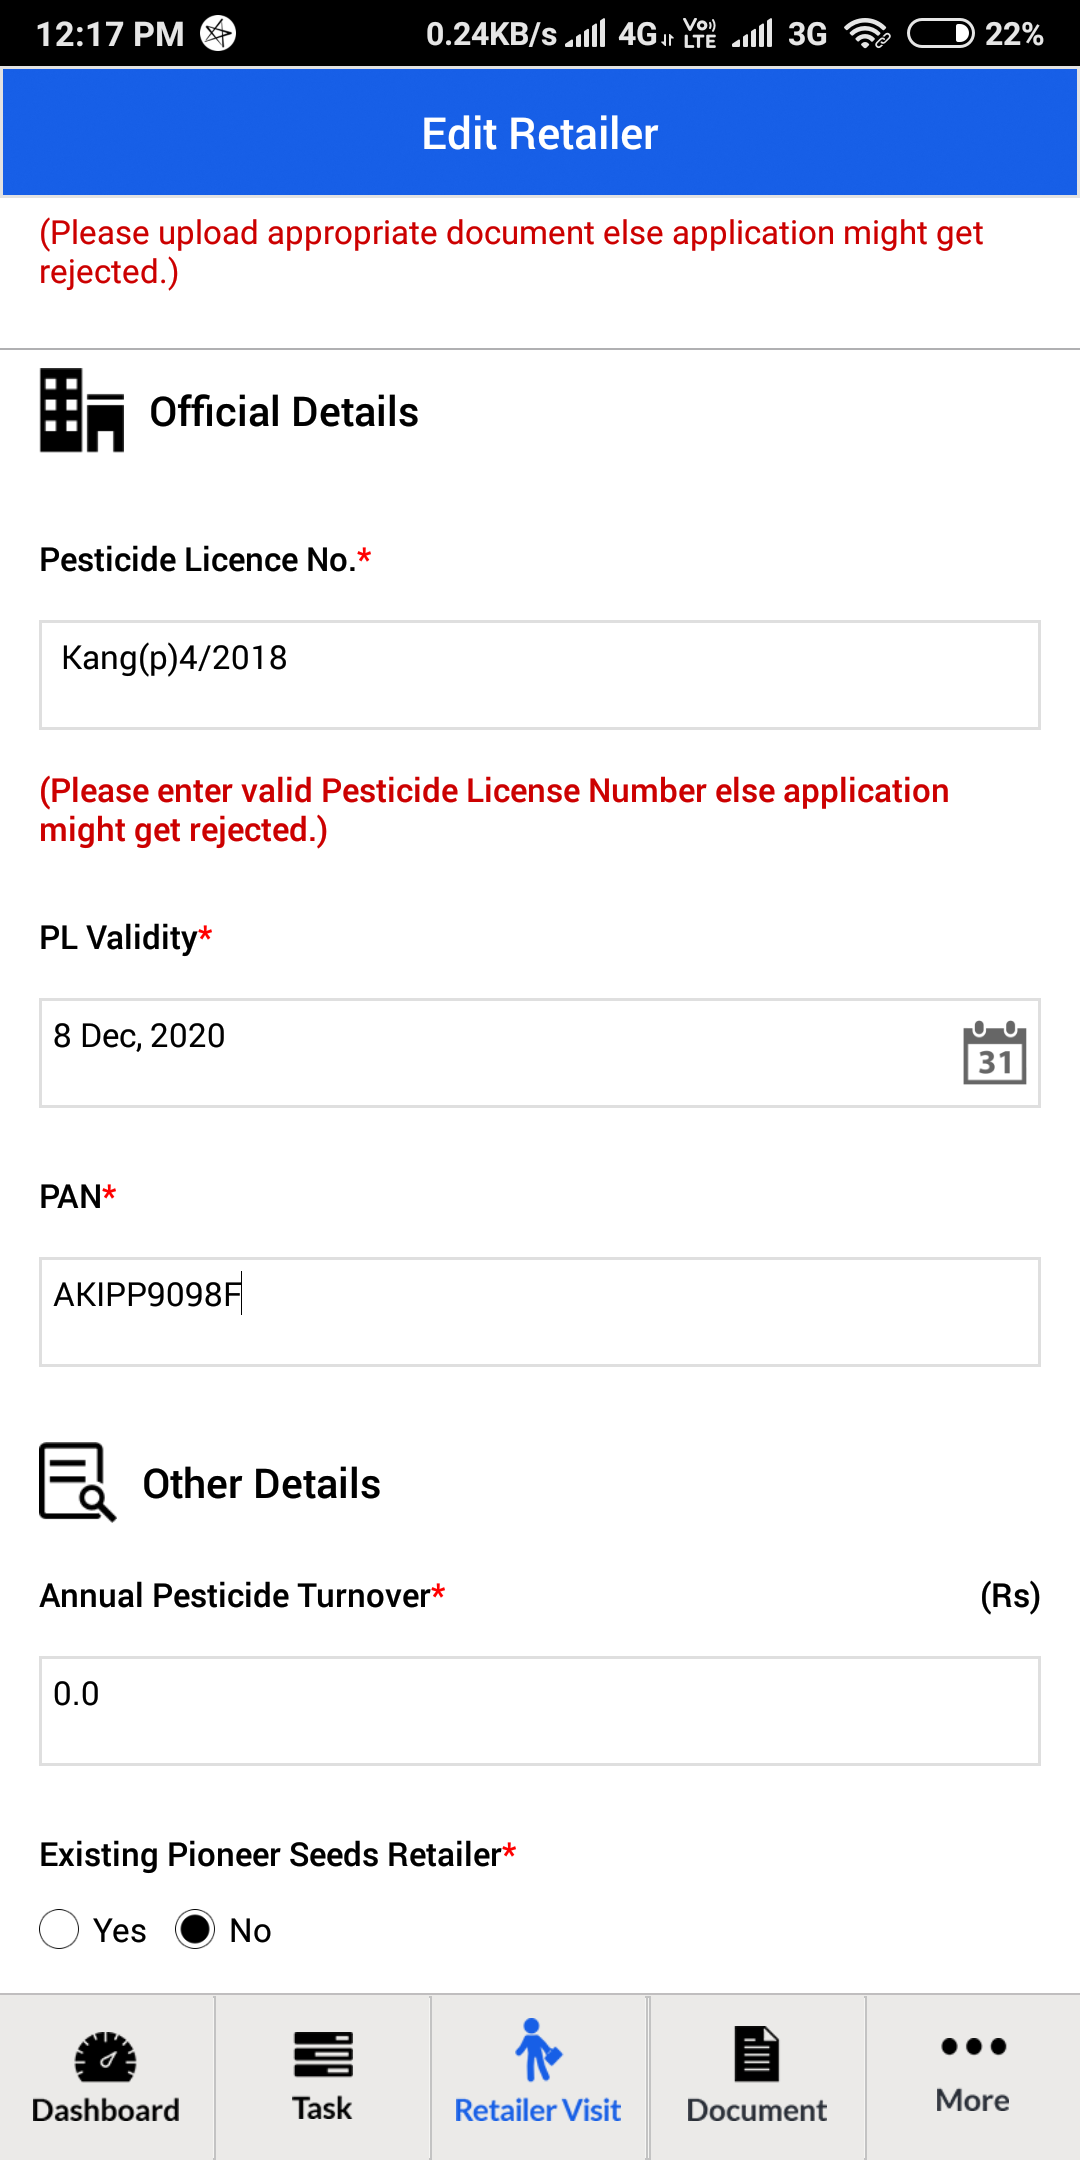Open the PL Validity date field
The width and height of the screenshot is (1080, 2160).
pos(540,1053)
